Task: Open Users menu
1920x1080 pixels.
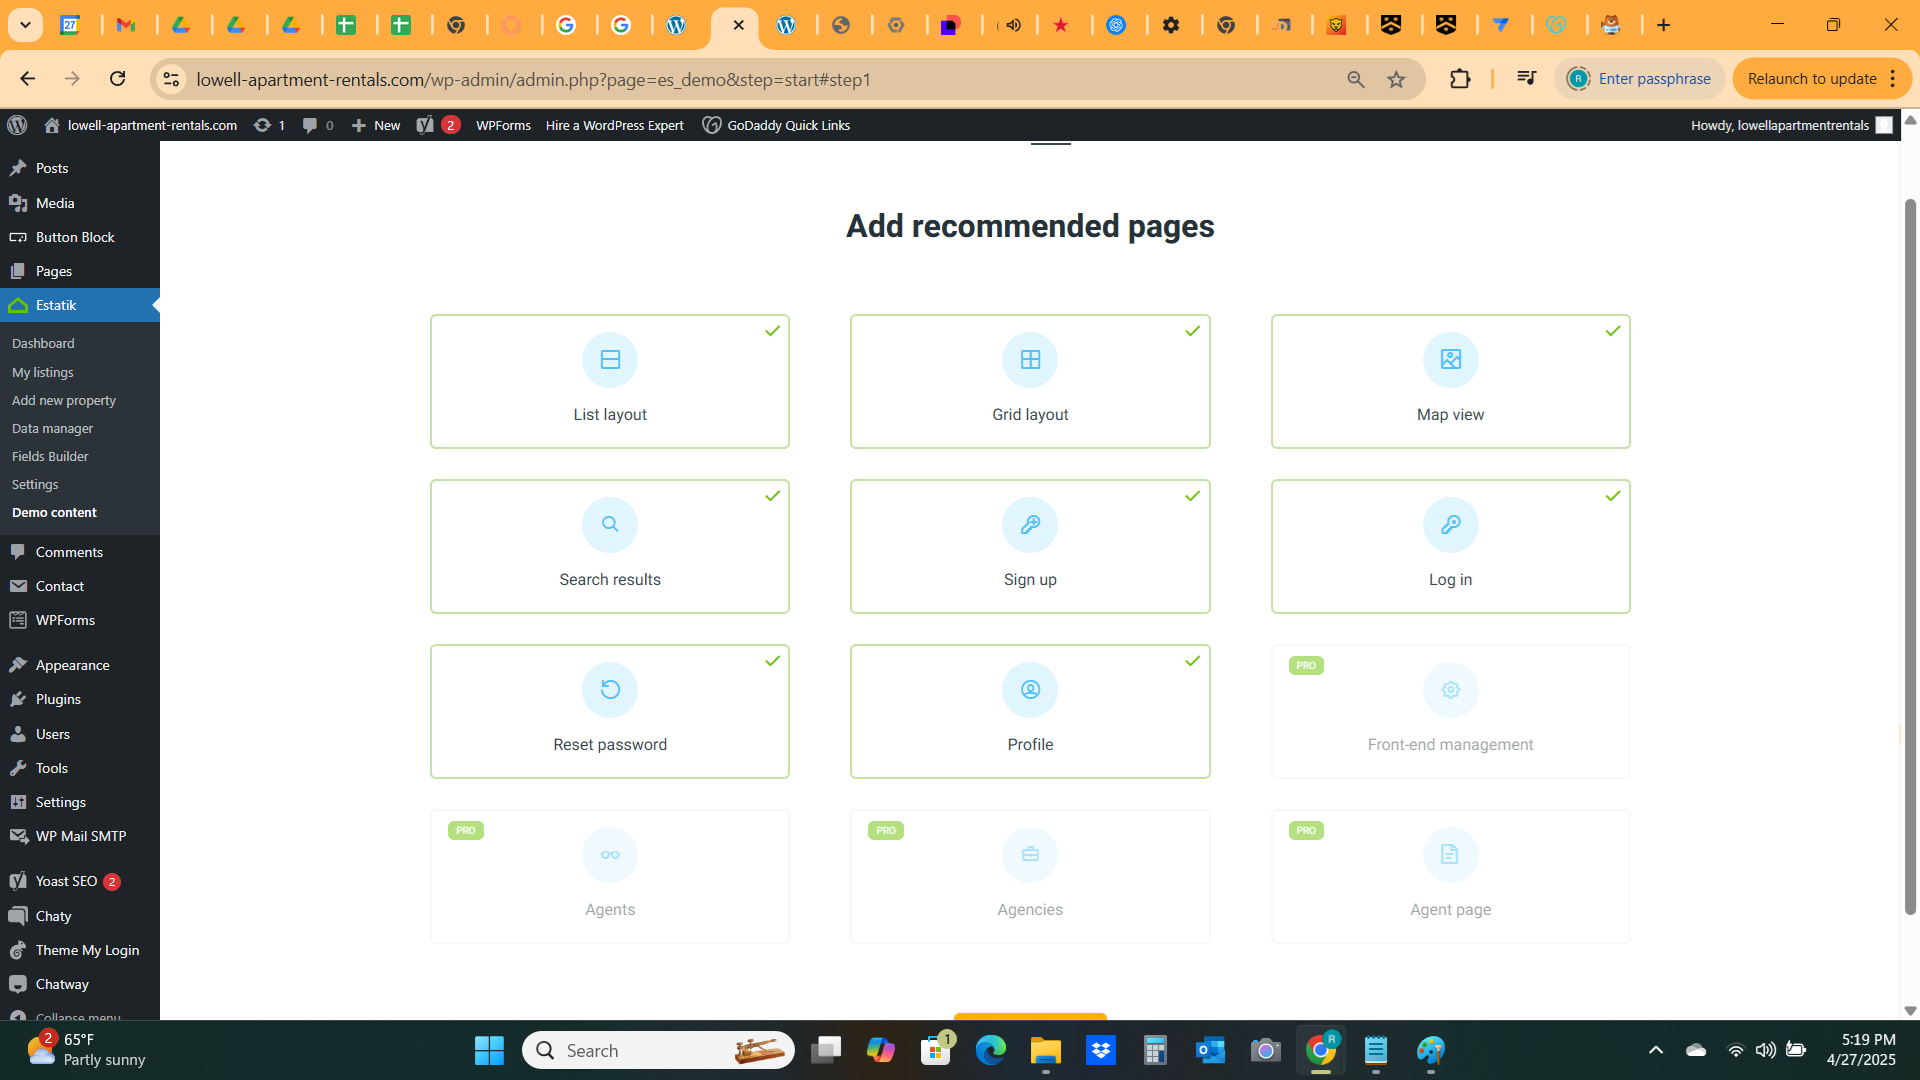Action: click(80, 734)
